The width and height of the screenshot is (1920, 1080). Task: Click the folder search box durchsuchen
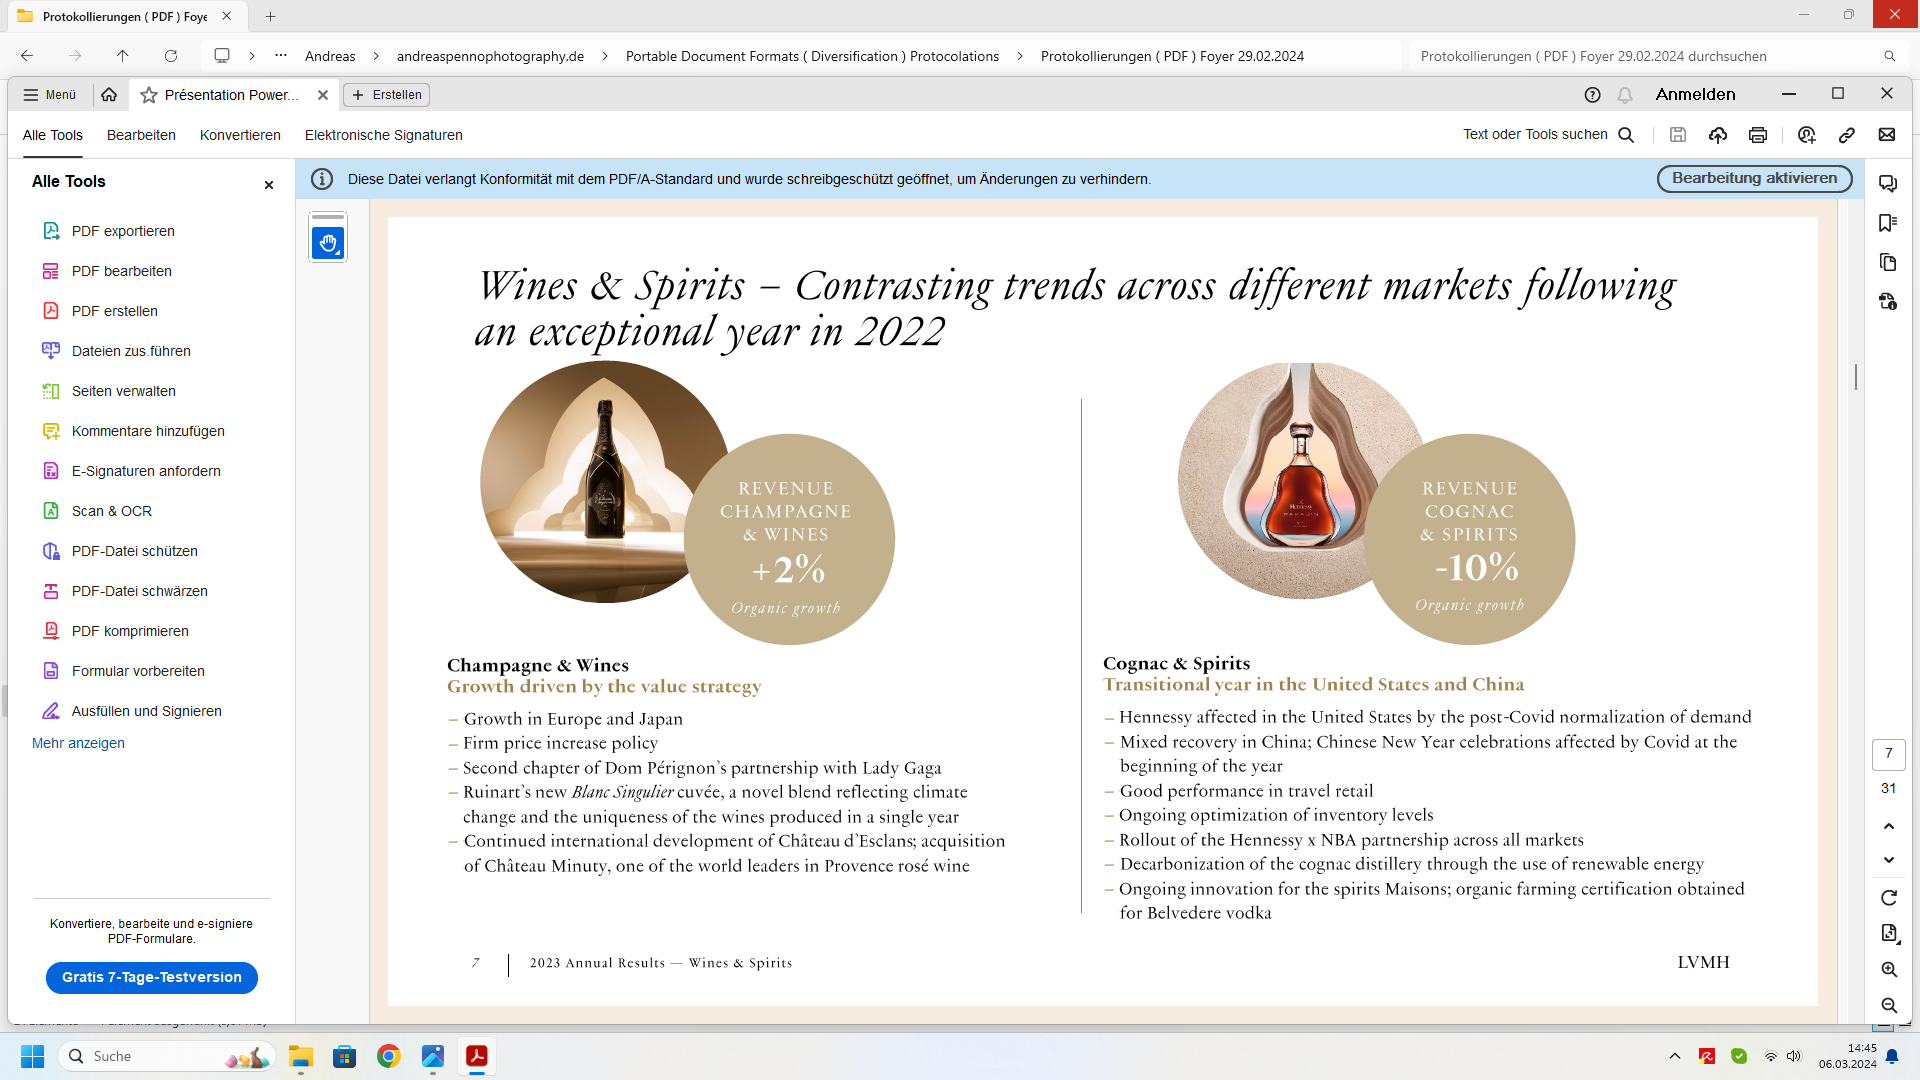[1656, 56]
